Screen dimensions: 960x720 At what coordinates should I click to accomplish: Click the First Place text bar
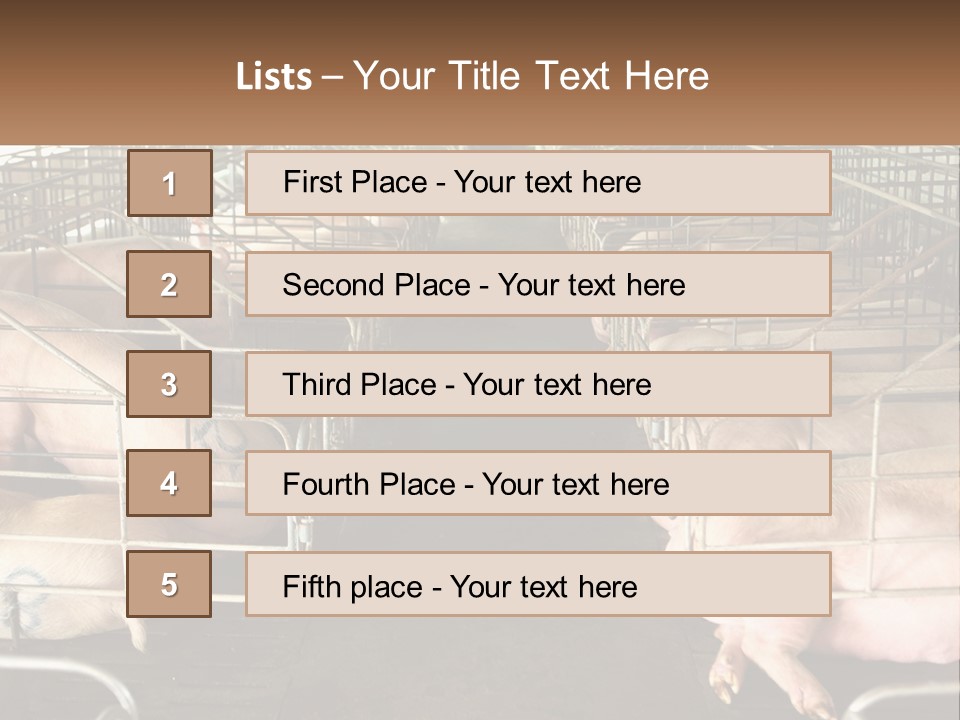[538, 183]
